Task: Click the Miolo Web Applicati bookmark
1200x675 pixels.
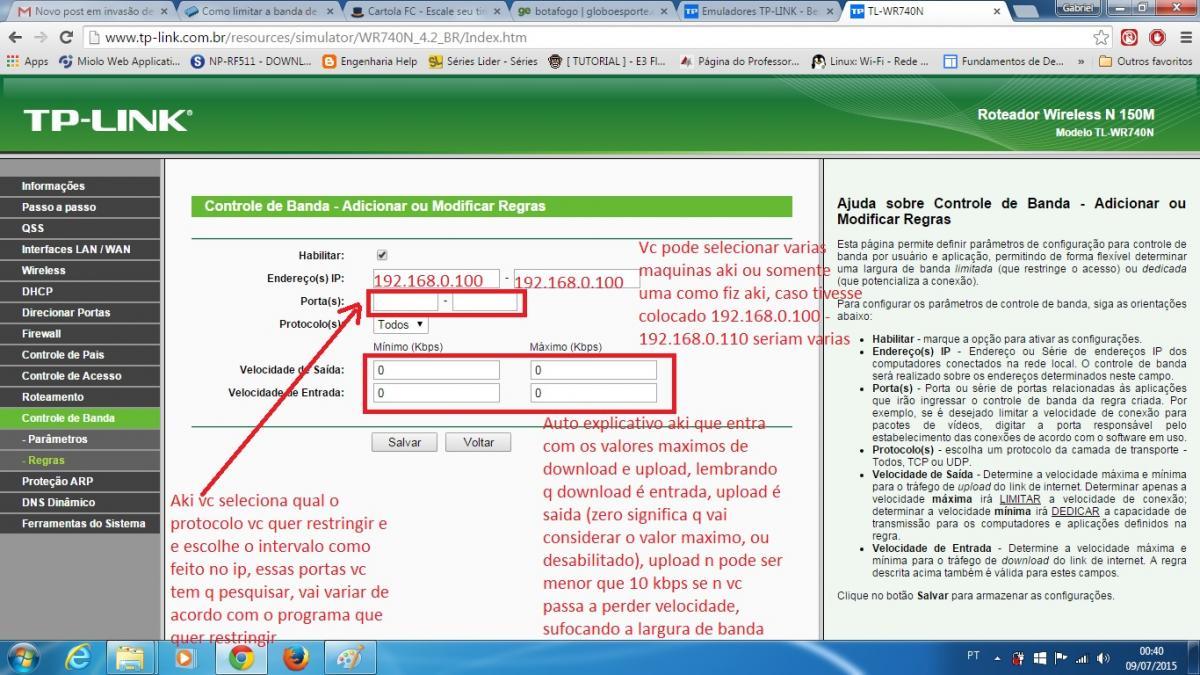Action: coord(120,61)
